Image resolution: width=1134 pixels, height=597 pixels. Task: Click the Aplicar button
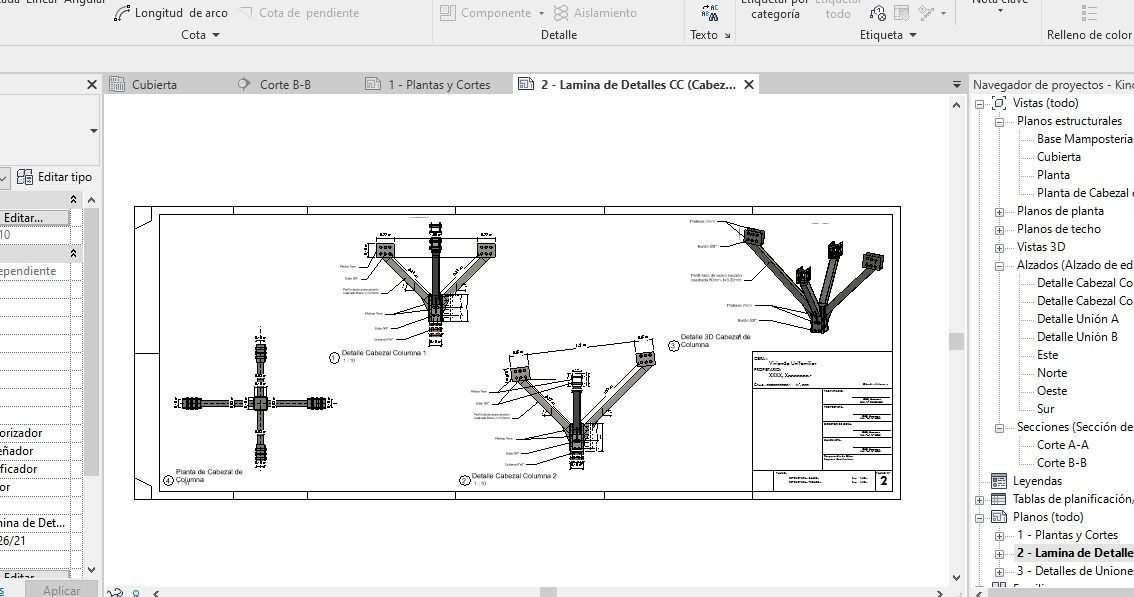[61, 590]
